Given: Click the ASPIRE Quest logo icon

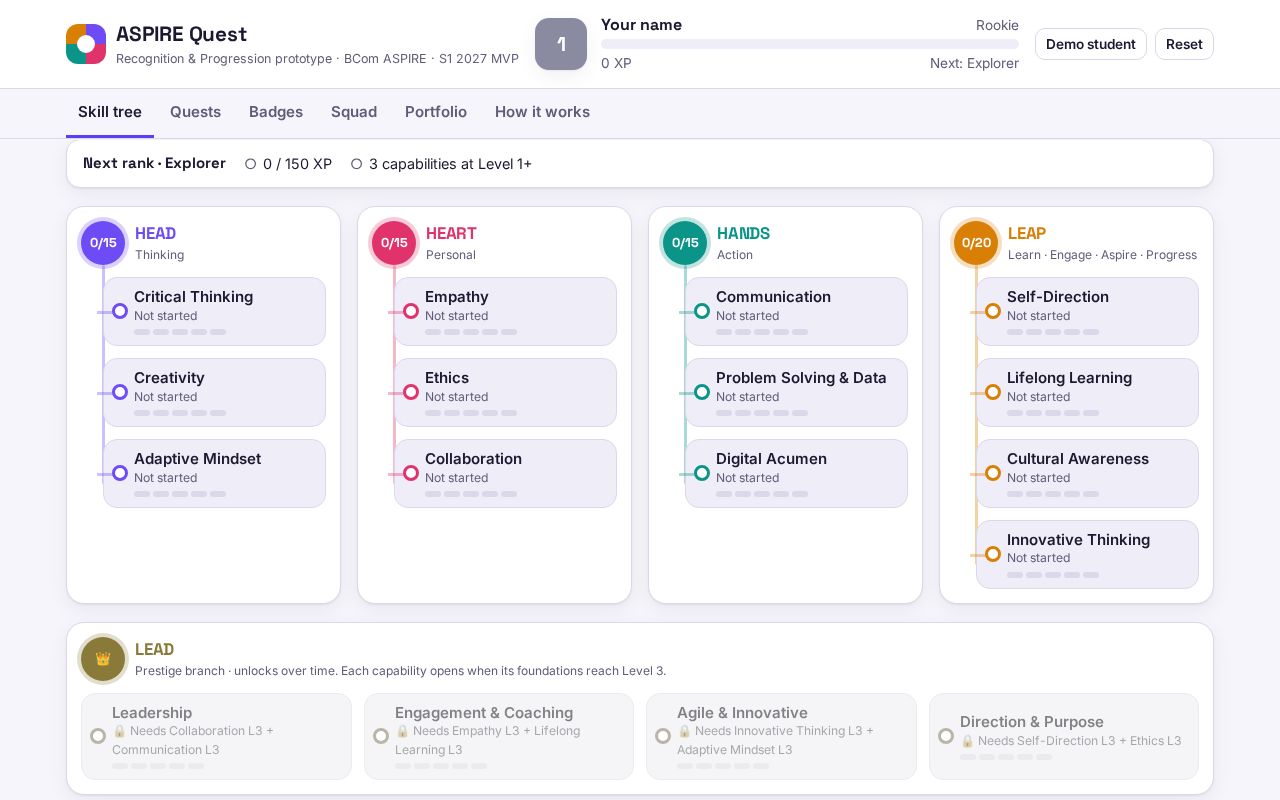Looking at the screenshot, I should tap(86, 44).
